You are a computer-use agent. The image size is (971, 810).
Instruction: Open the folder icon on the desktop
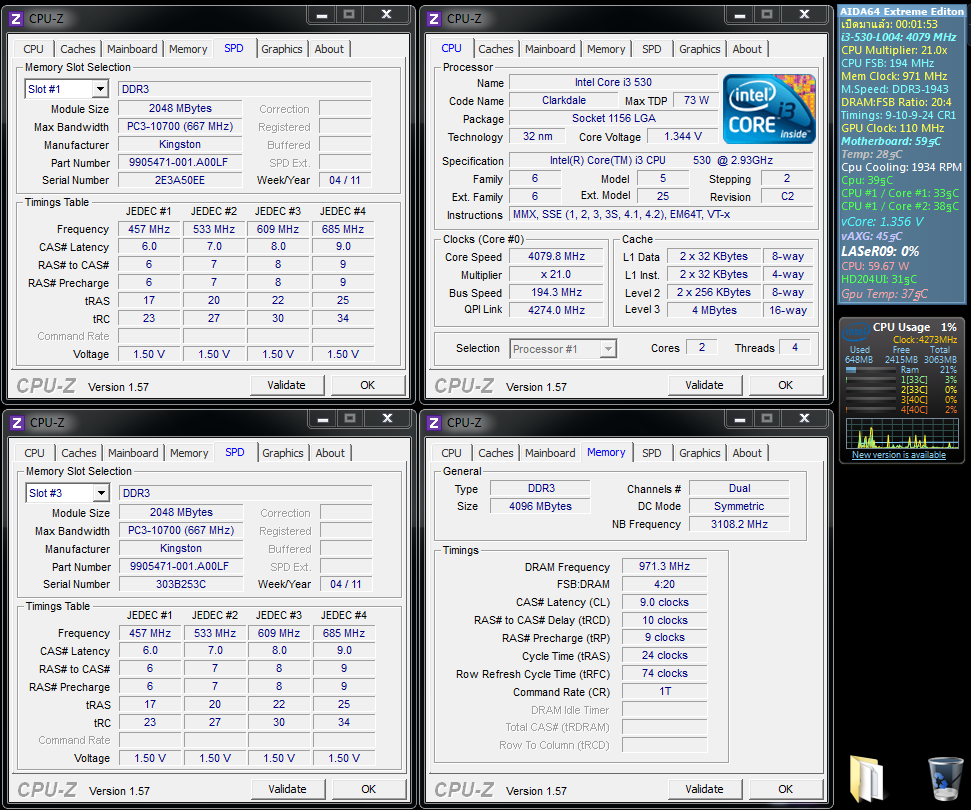point(867,778)
